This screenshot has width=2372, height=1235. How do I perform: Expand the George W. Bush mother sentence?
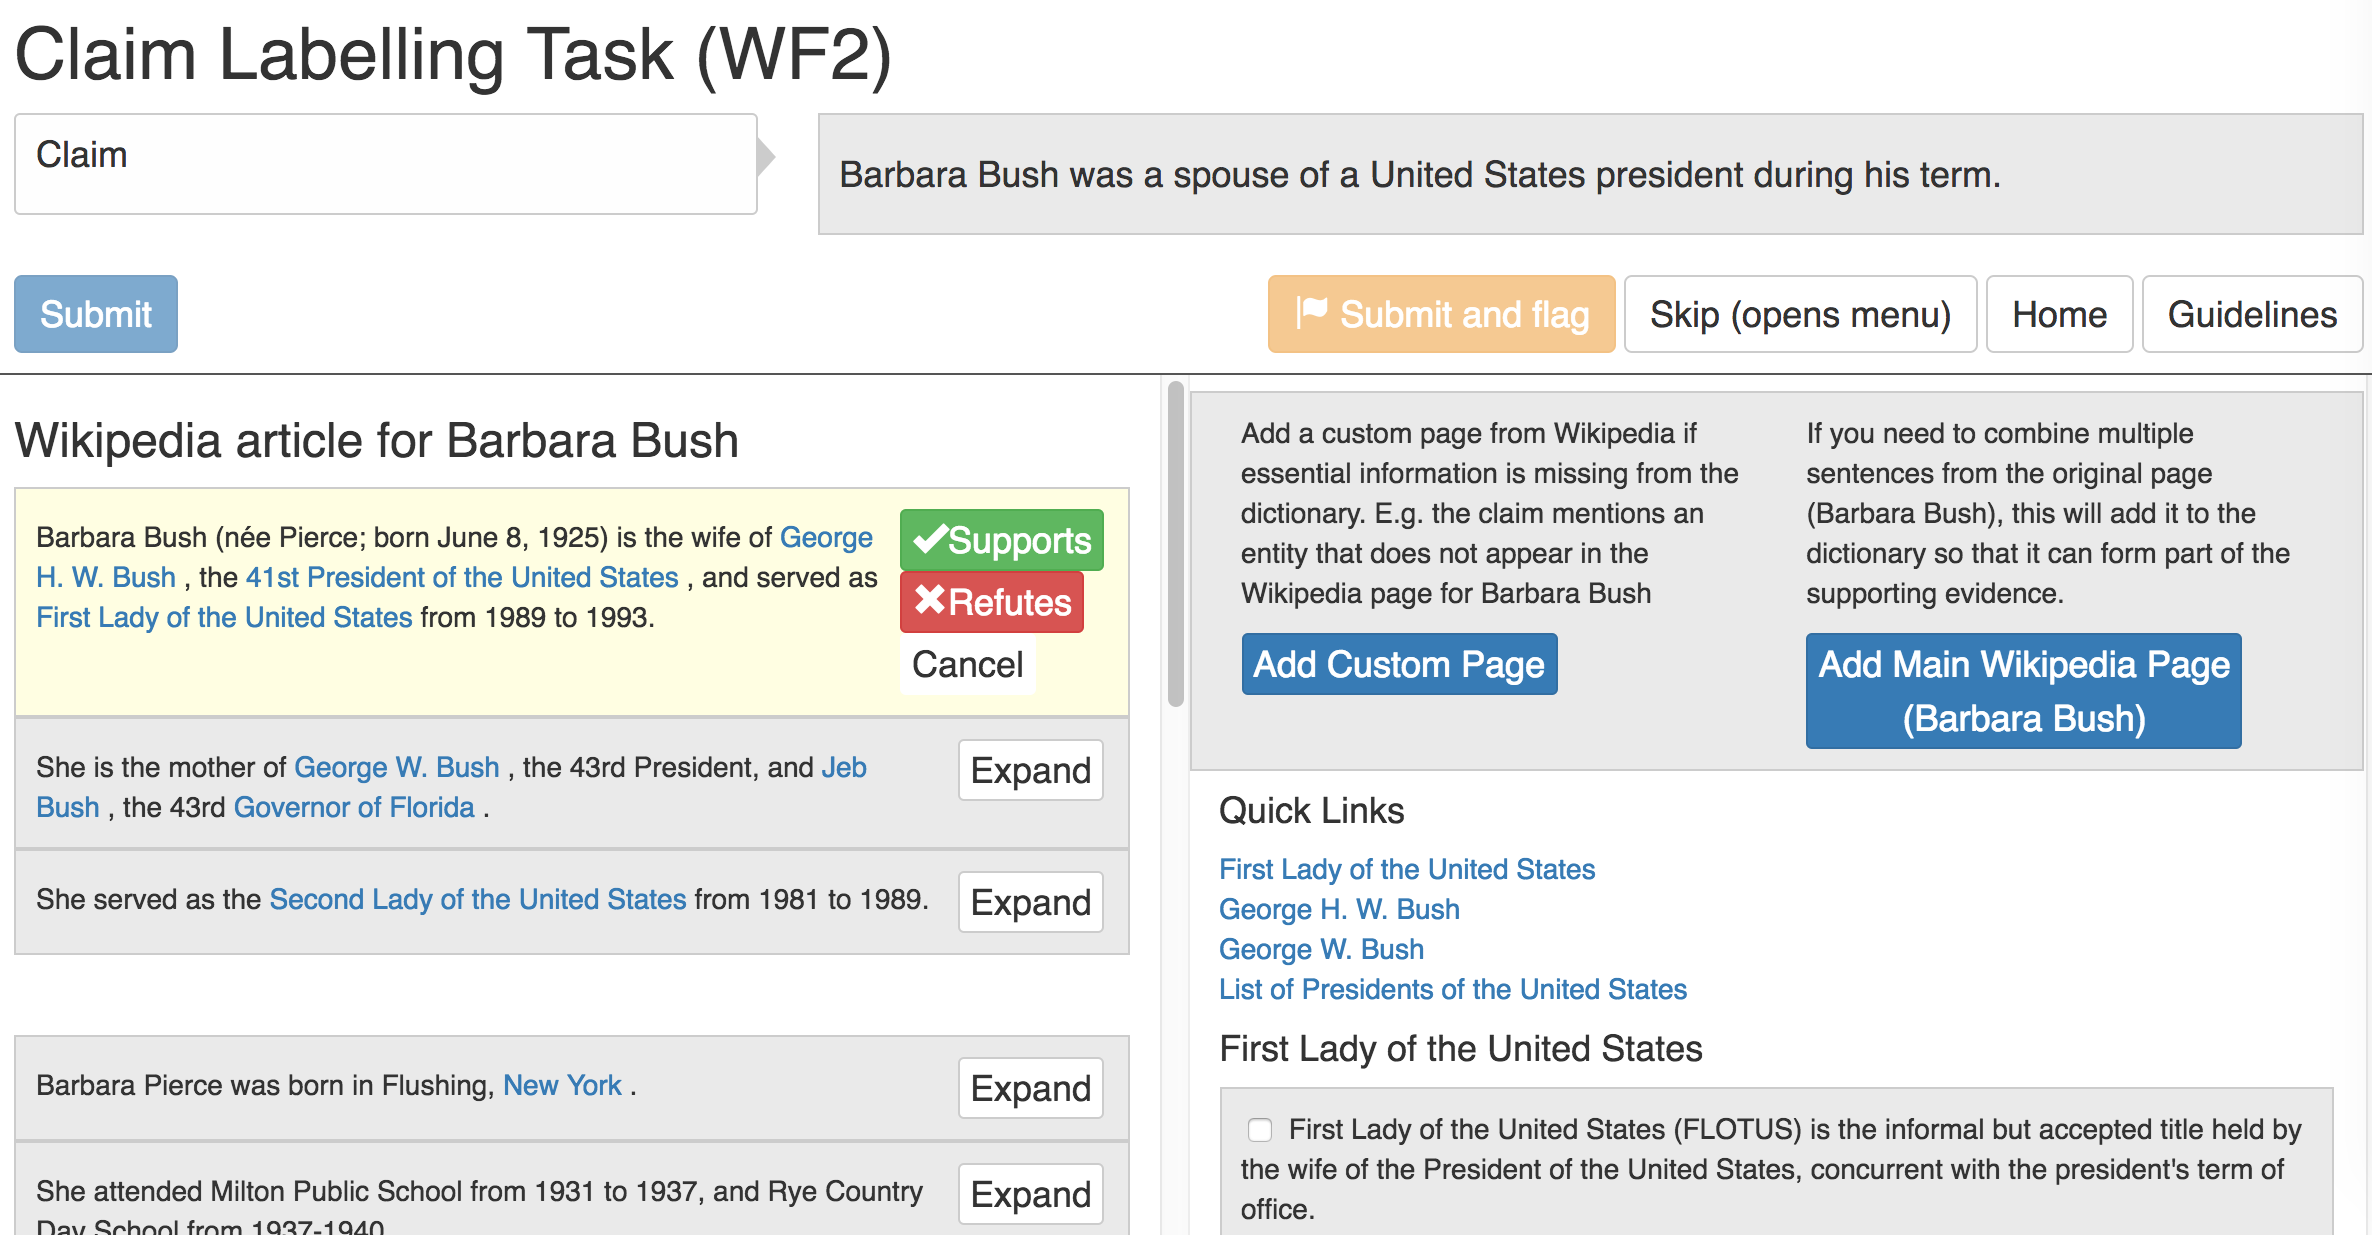1030,770
